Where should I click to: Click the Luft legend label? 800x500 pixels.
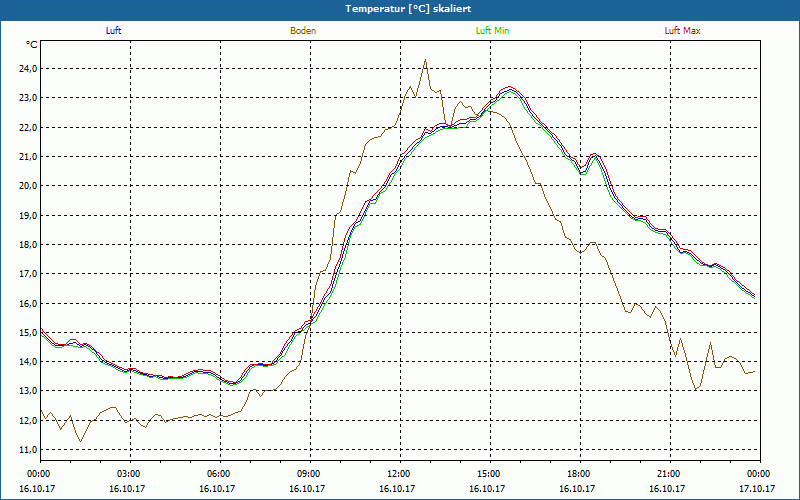click(113, 31)
